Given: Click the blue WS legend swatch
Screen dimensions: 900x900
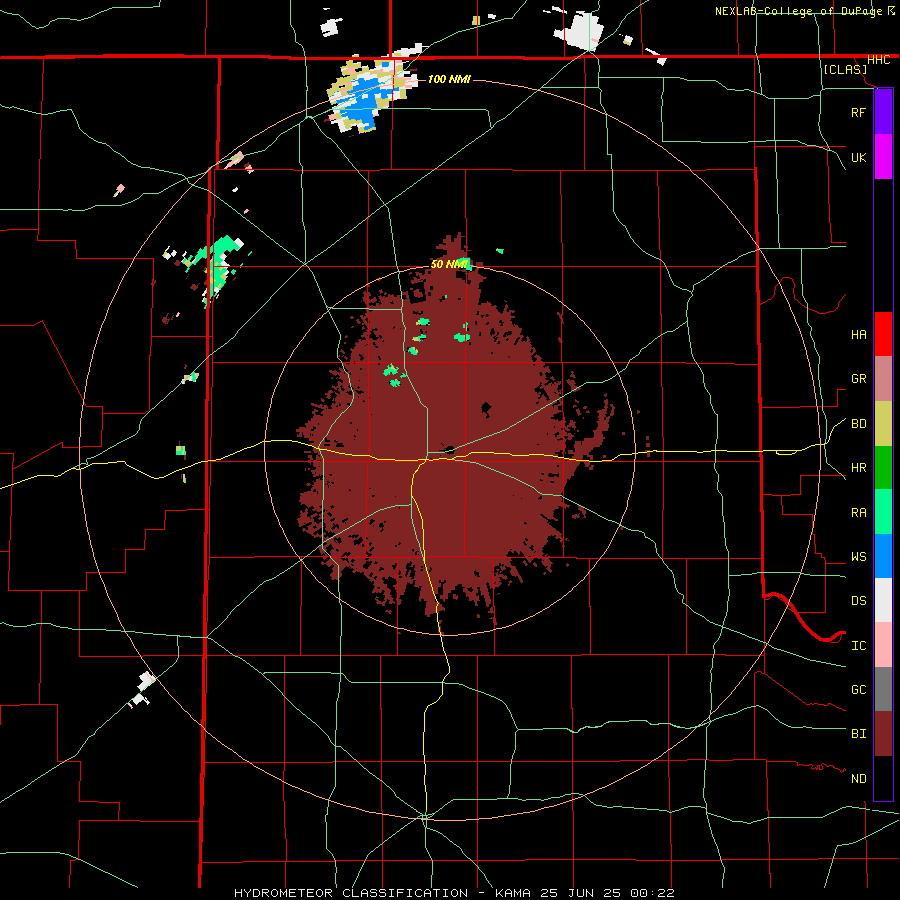Looking at the screenshot, I should tap(883, 556).
